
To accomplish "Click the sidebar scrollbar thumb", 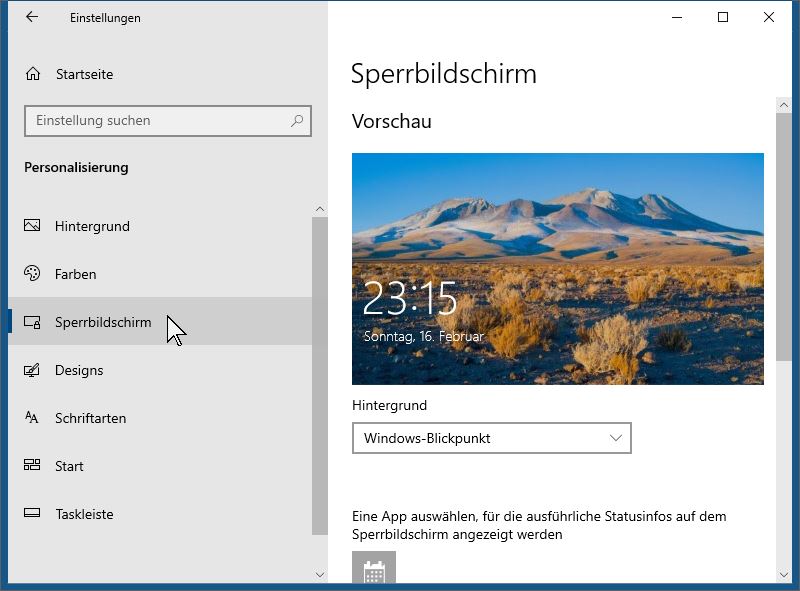I will point(320,376).
